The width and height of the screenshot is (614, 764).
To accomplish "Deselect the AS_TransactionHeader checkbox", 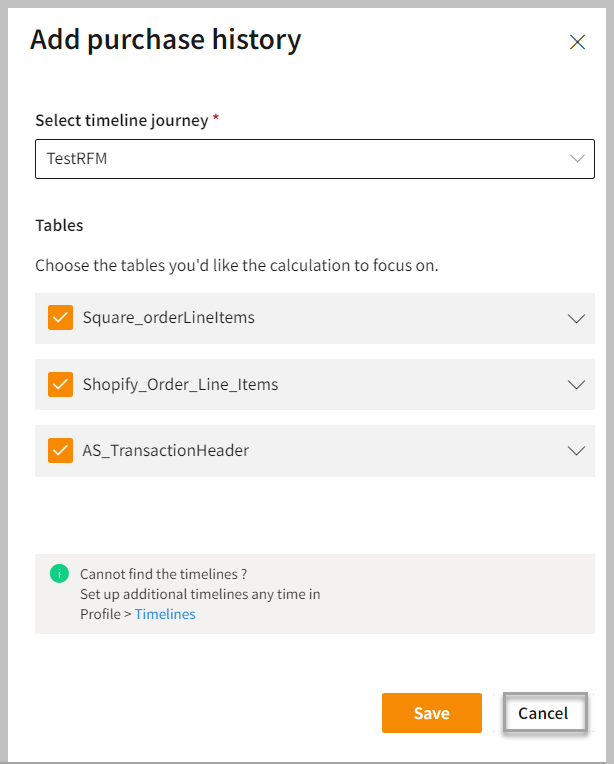I will coord(60,450).
